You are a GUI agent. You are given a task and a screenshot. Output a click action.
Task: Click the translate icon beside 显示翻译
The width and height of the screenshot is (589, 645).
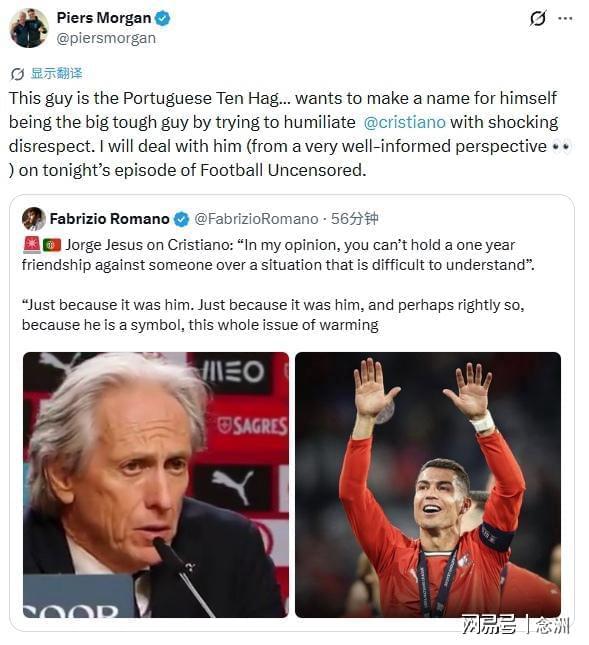(x=17, y=74)
